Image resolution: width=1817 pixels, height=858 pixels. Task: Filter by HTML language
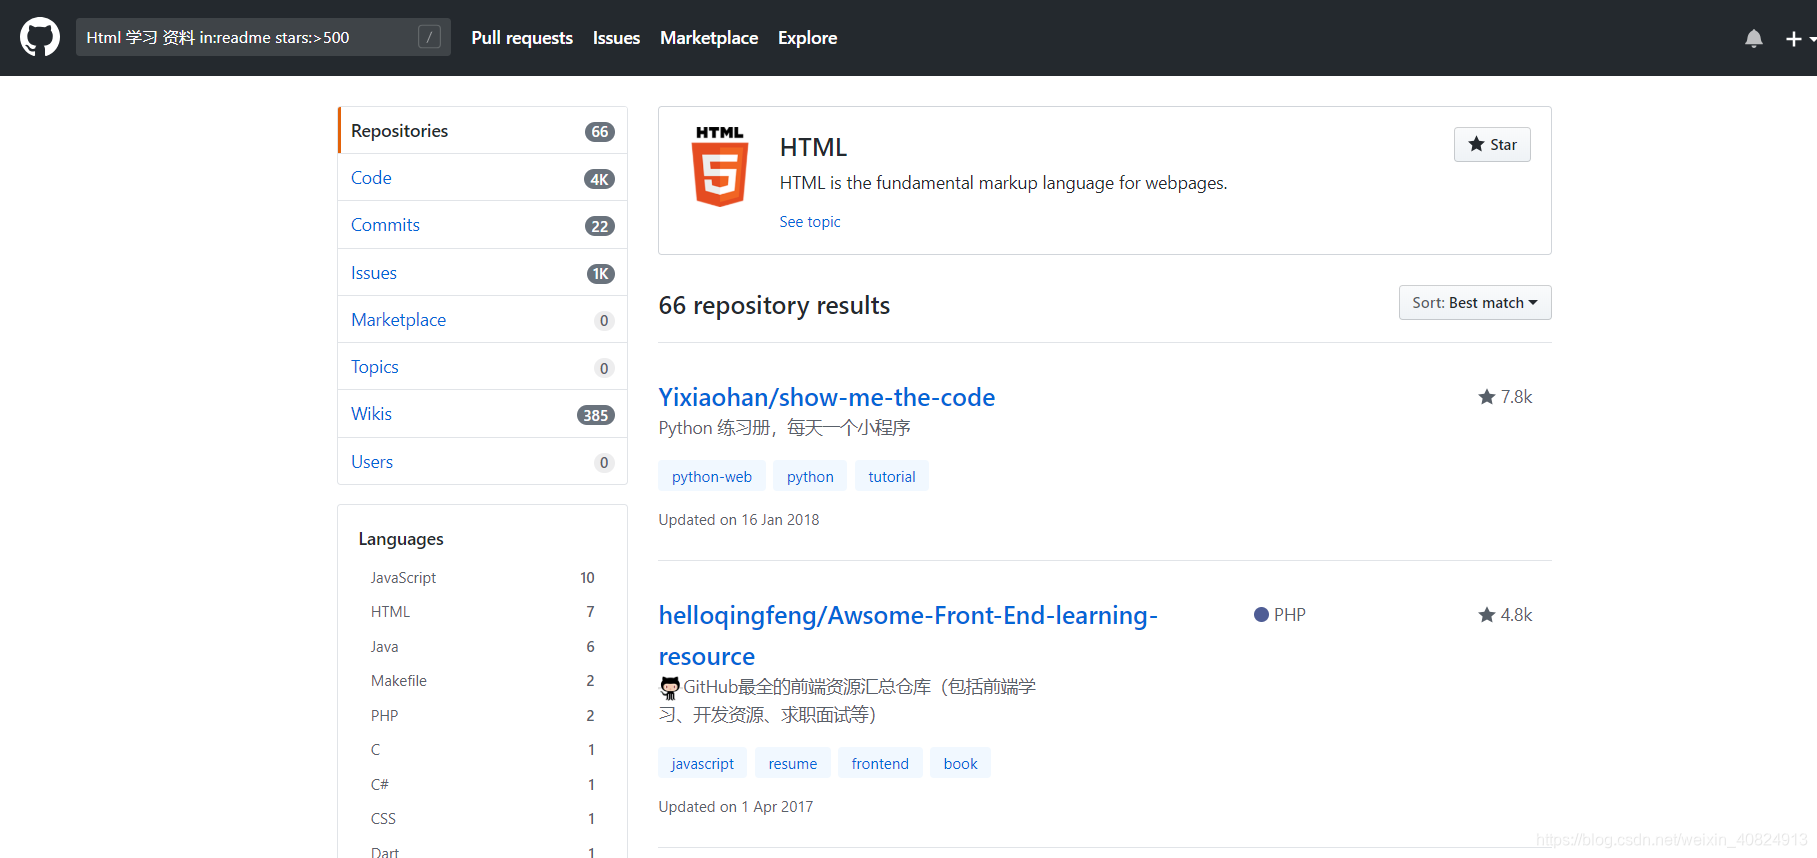(x=482, y=612)
